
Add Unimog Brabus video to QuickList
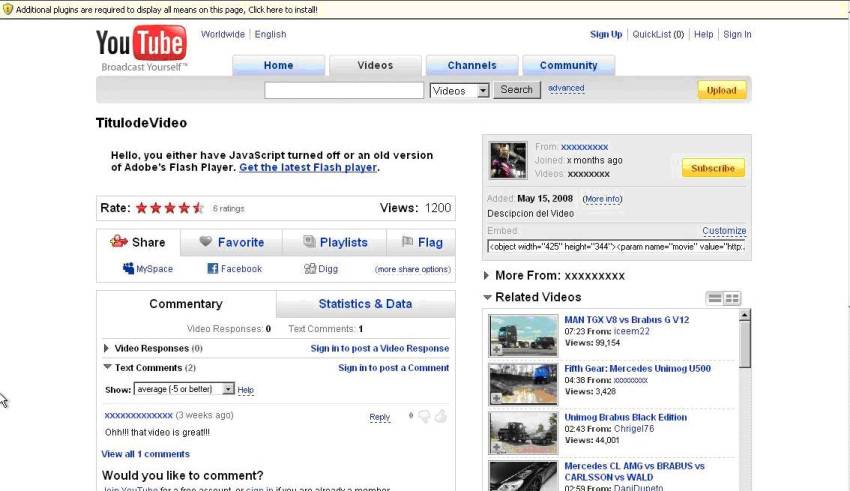click(497, 448)
